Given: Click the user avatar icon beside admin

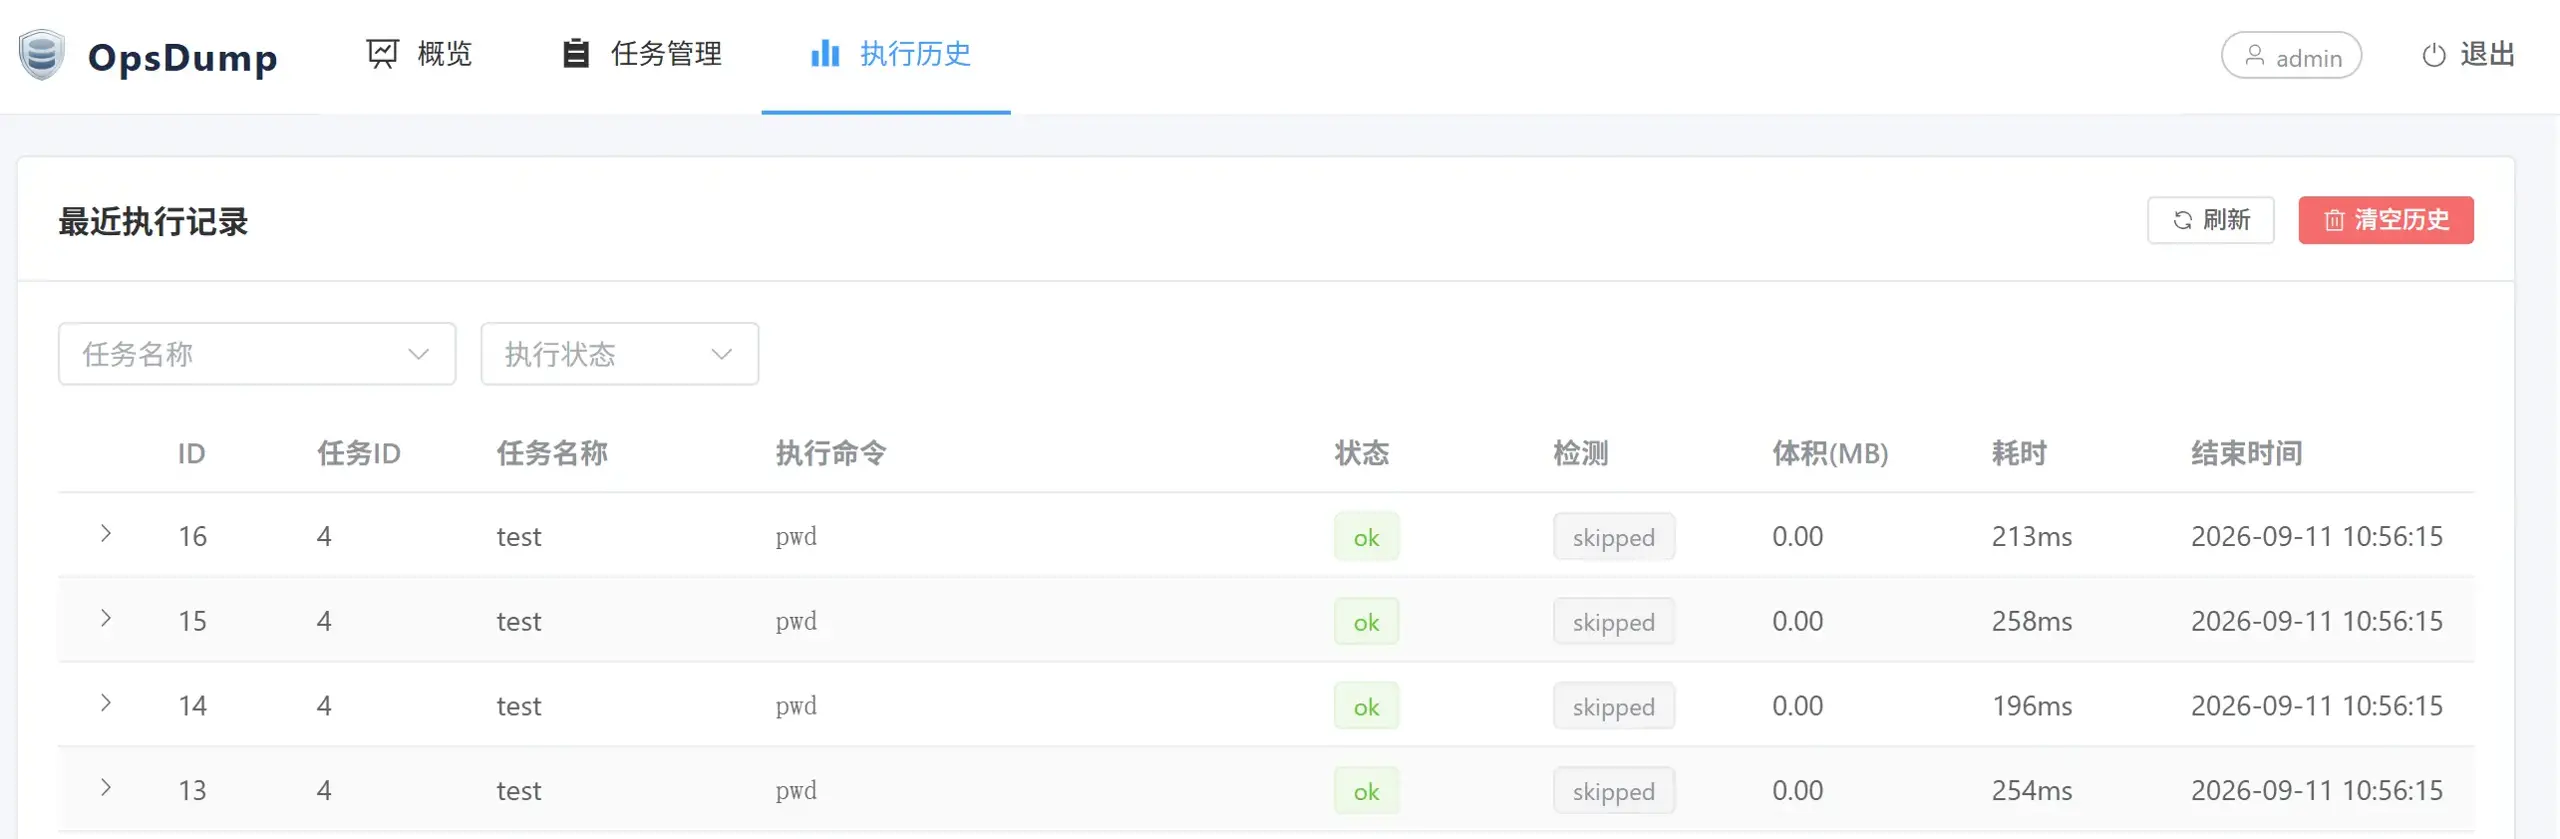Looking at the screenshot, I should pos(2255,56).
